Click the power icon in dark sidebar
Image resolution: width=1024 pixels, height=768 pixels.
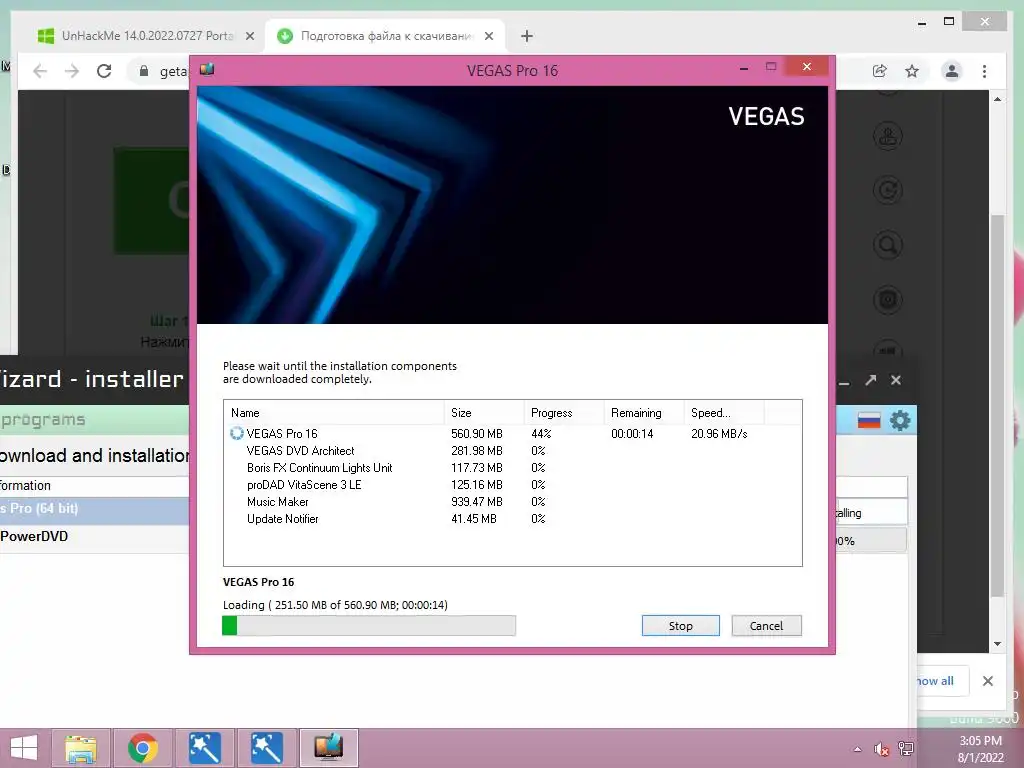pyautogui.click(x=888, y=300)
